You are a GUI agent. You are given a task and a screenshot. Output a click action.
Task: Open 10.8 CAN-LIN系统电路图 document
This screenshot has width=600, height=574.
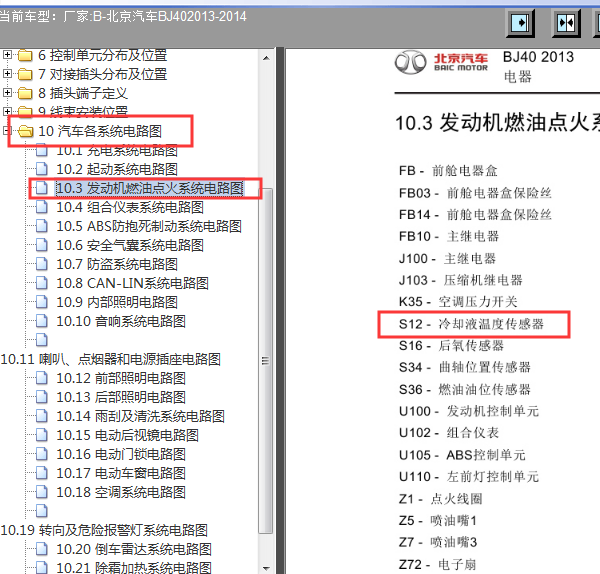click(x=132, y=283)
